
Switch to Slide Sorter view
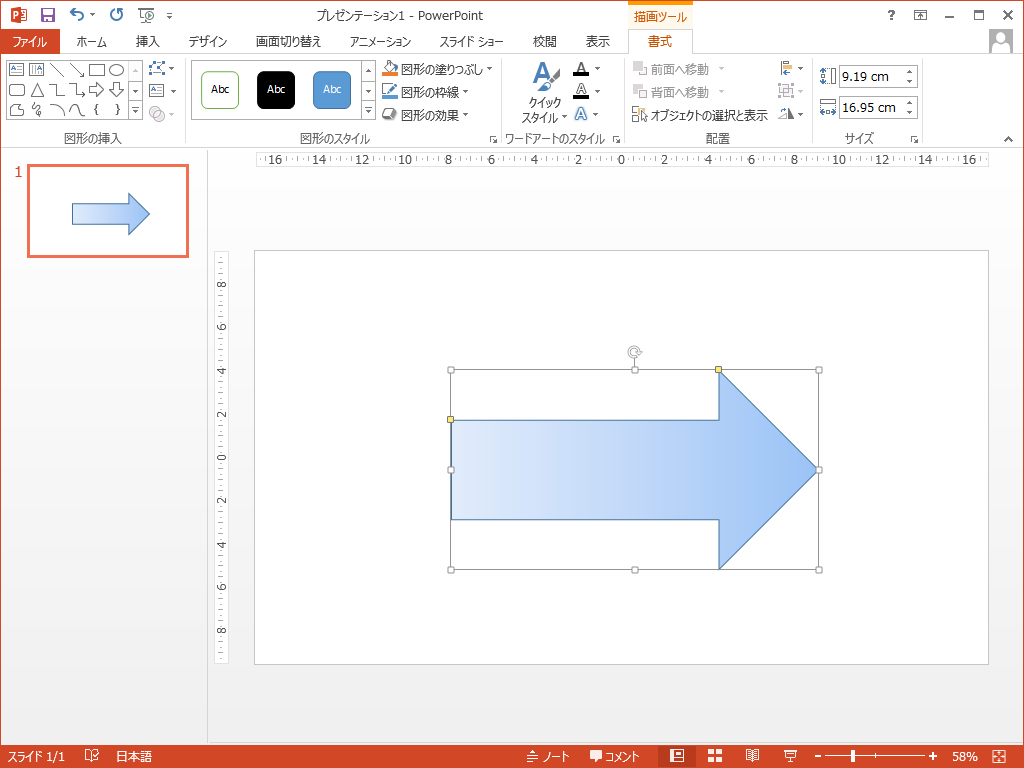click(x=715, y=756)
